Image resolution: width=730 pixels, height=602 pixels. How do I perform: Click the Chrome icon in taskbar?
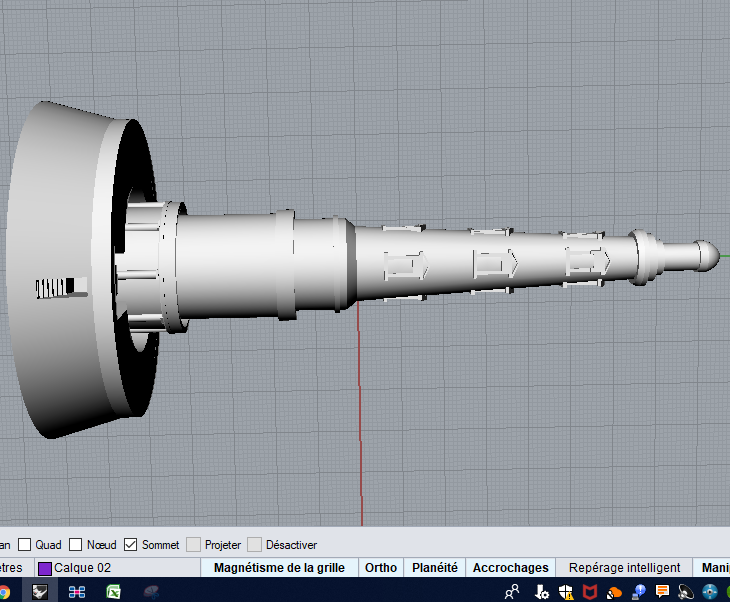[4, 591]
